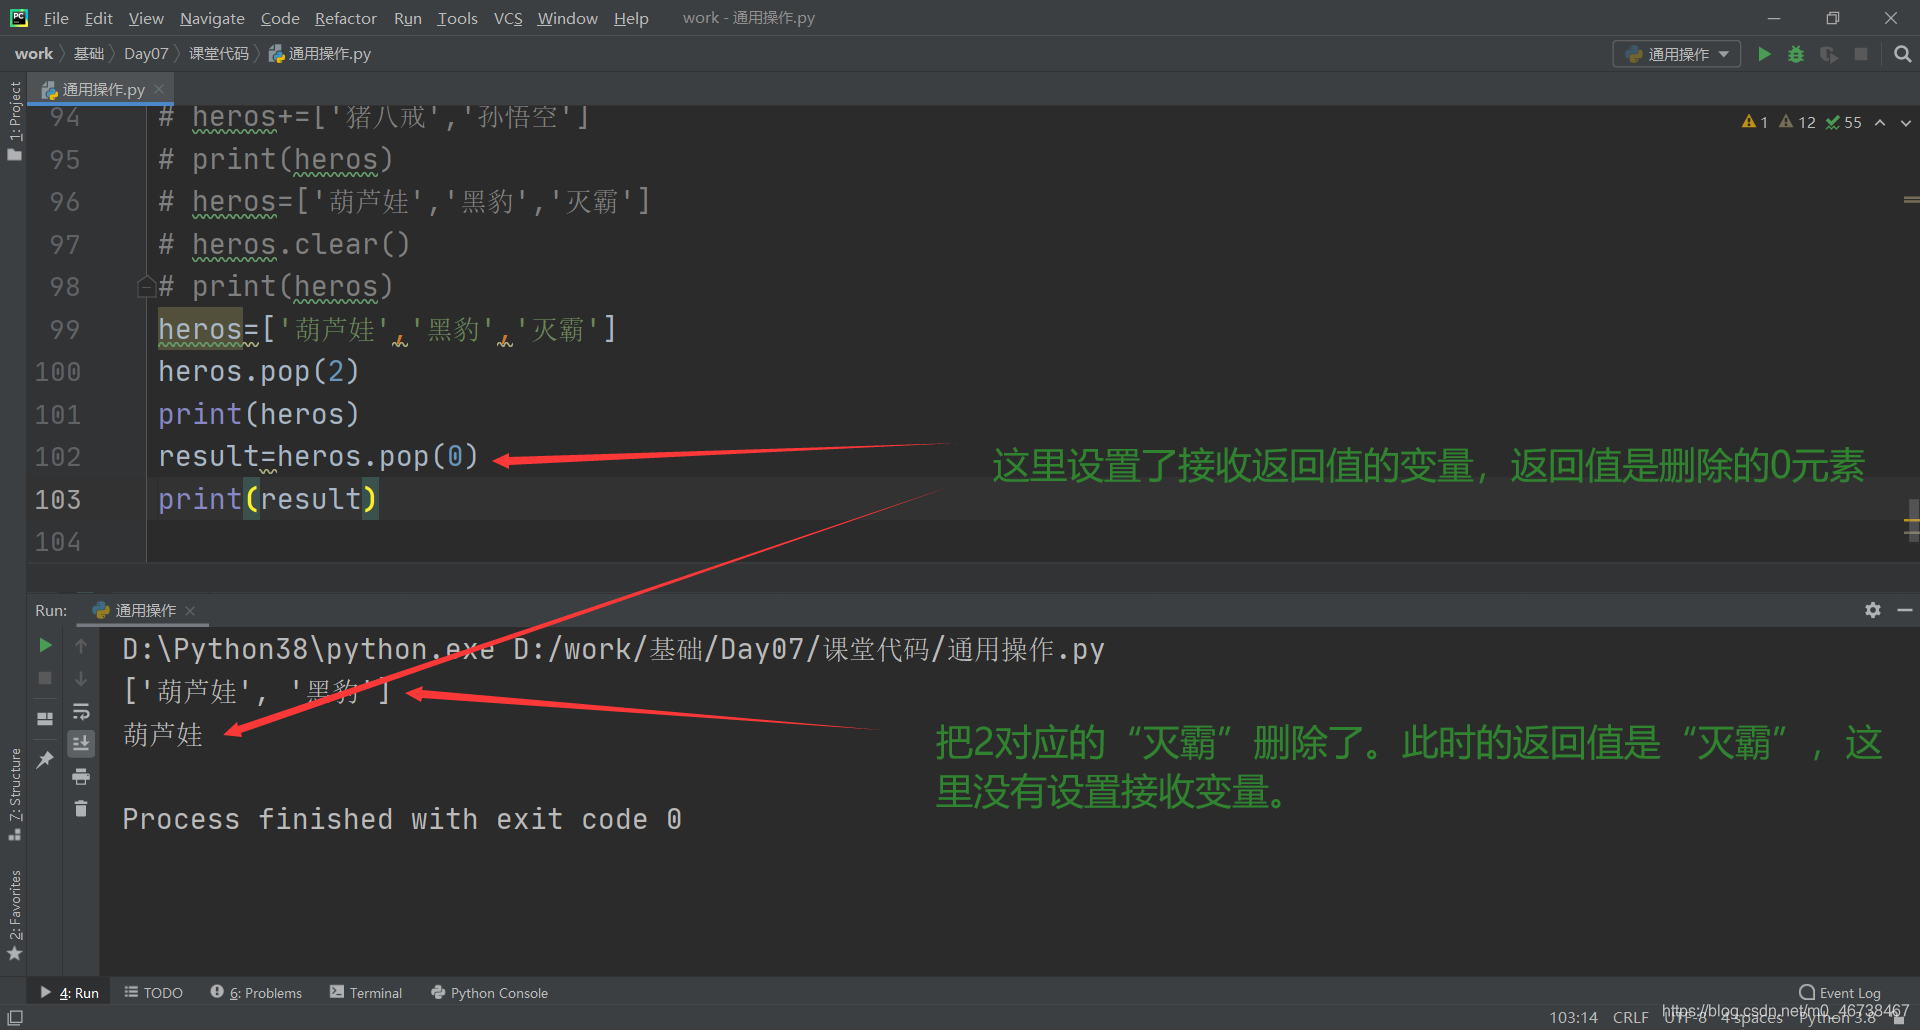Viewport: 1920px width, 1030px height.
Task: Click Process finished with exit code 0
Action: (402, 820)
